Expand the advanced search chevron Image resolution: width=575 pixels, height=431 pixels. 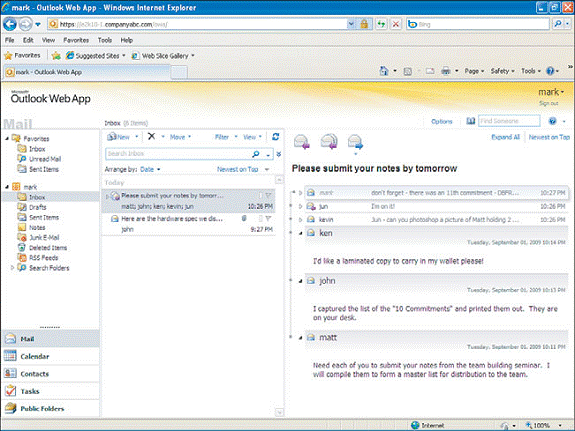[x=279, y=154]
